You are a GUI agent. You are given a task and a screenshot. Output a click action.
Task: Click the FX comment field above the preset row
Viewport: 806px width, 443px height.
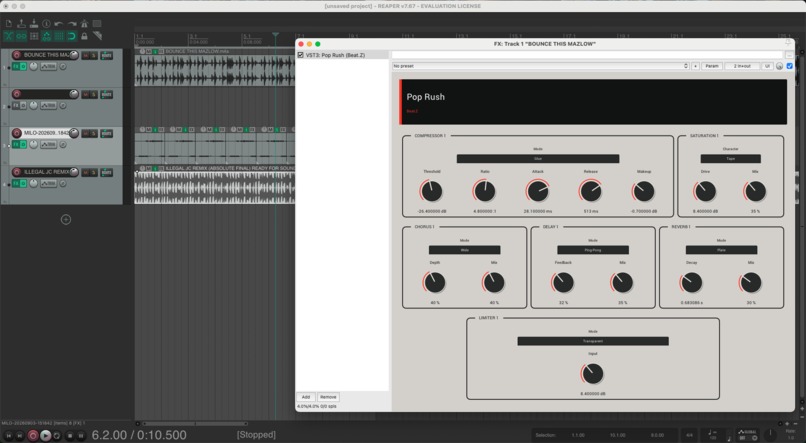[x=587, y=55]
